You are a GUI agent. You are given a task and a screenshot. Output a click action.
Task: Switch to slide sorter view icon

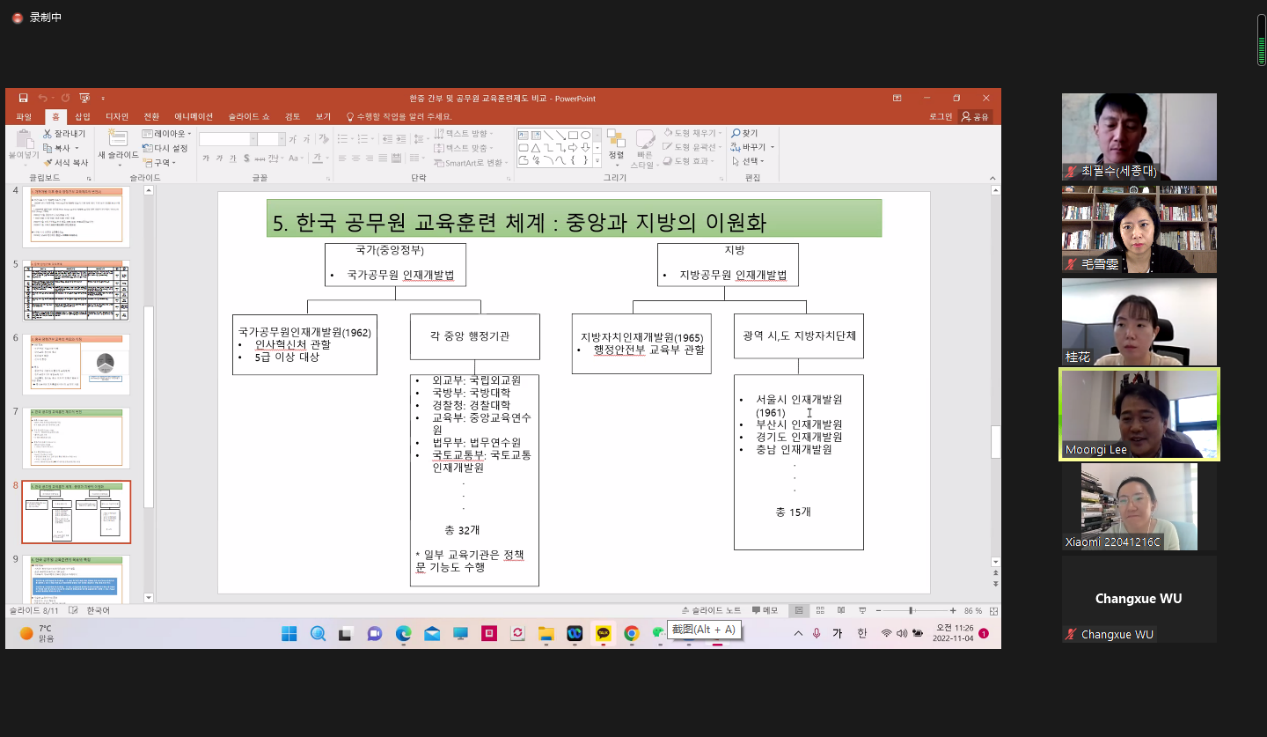pyautogui.click(x=819, y=610)
